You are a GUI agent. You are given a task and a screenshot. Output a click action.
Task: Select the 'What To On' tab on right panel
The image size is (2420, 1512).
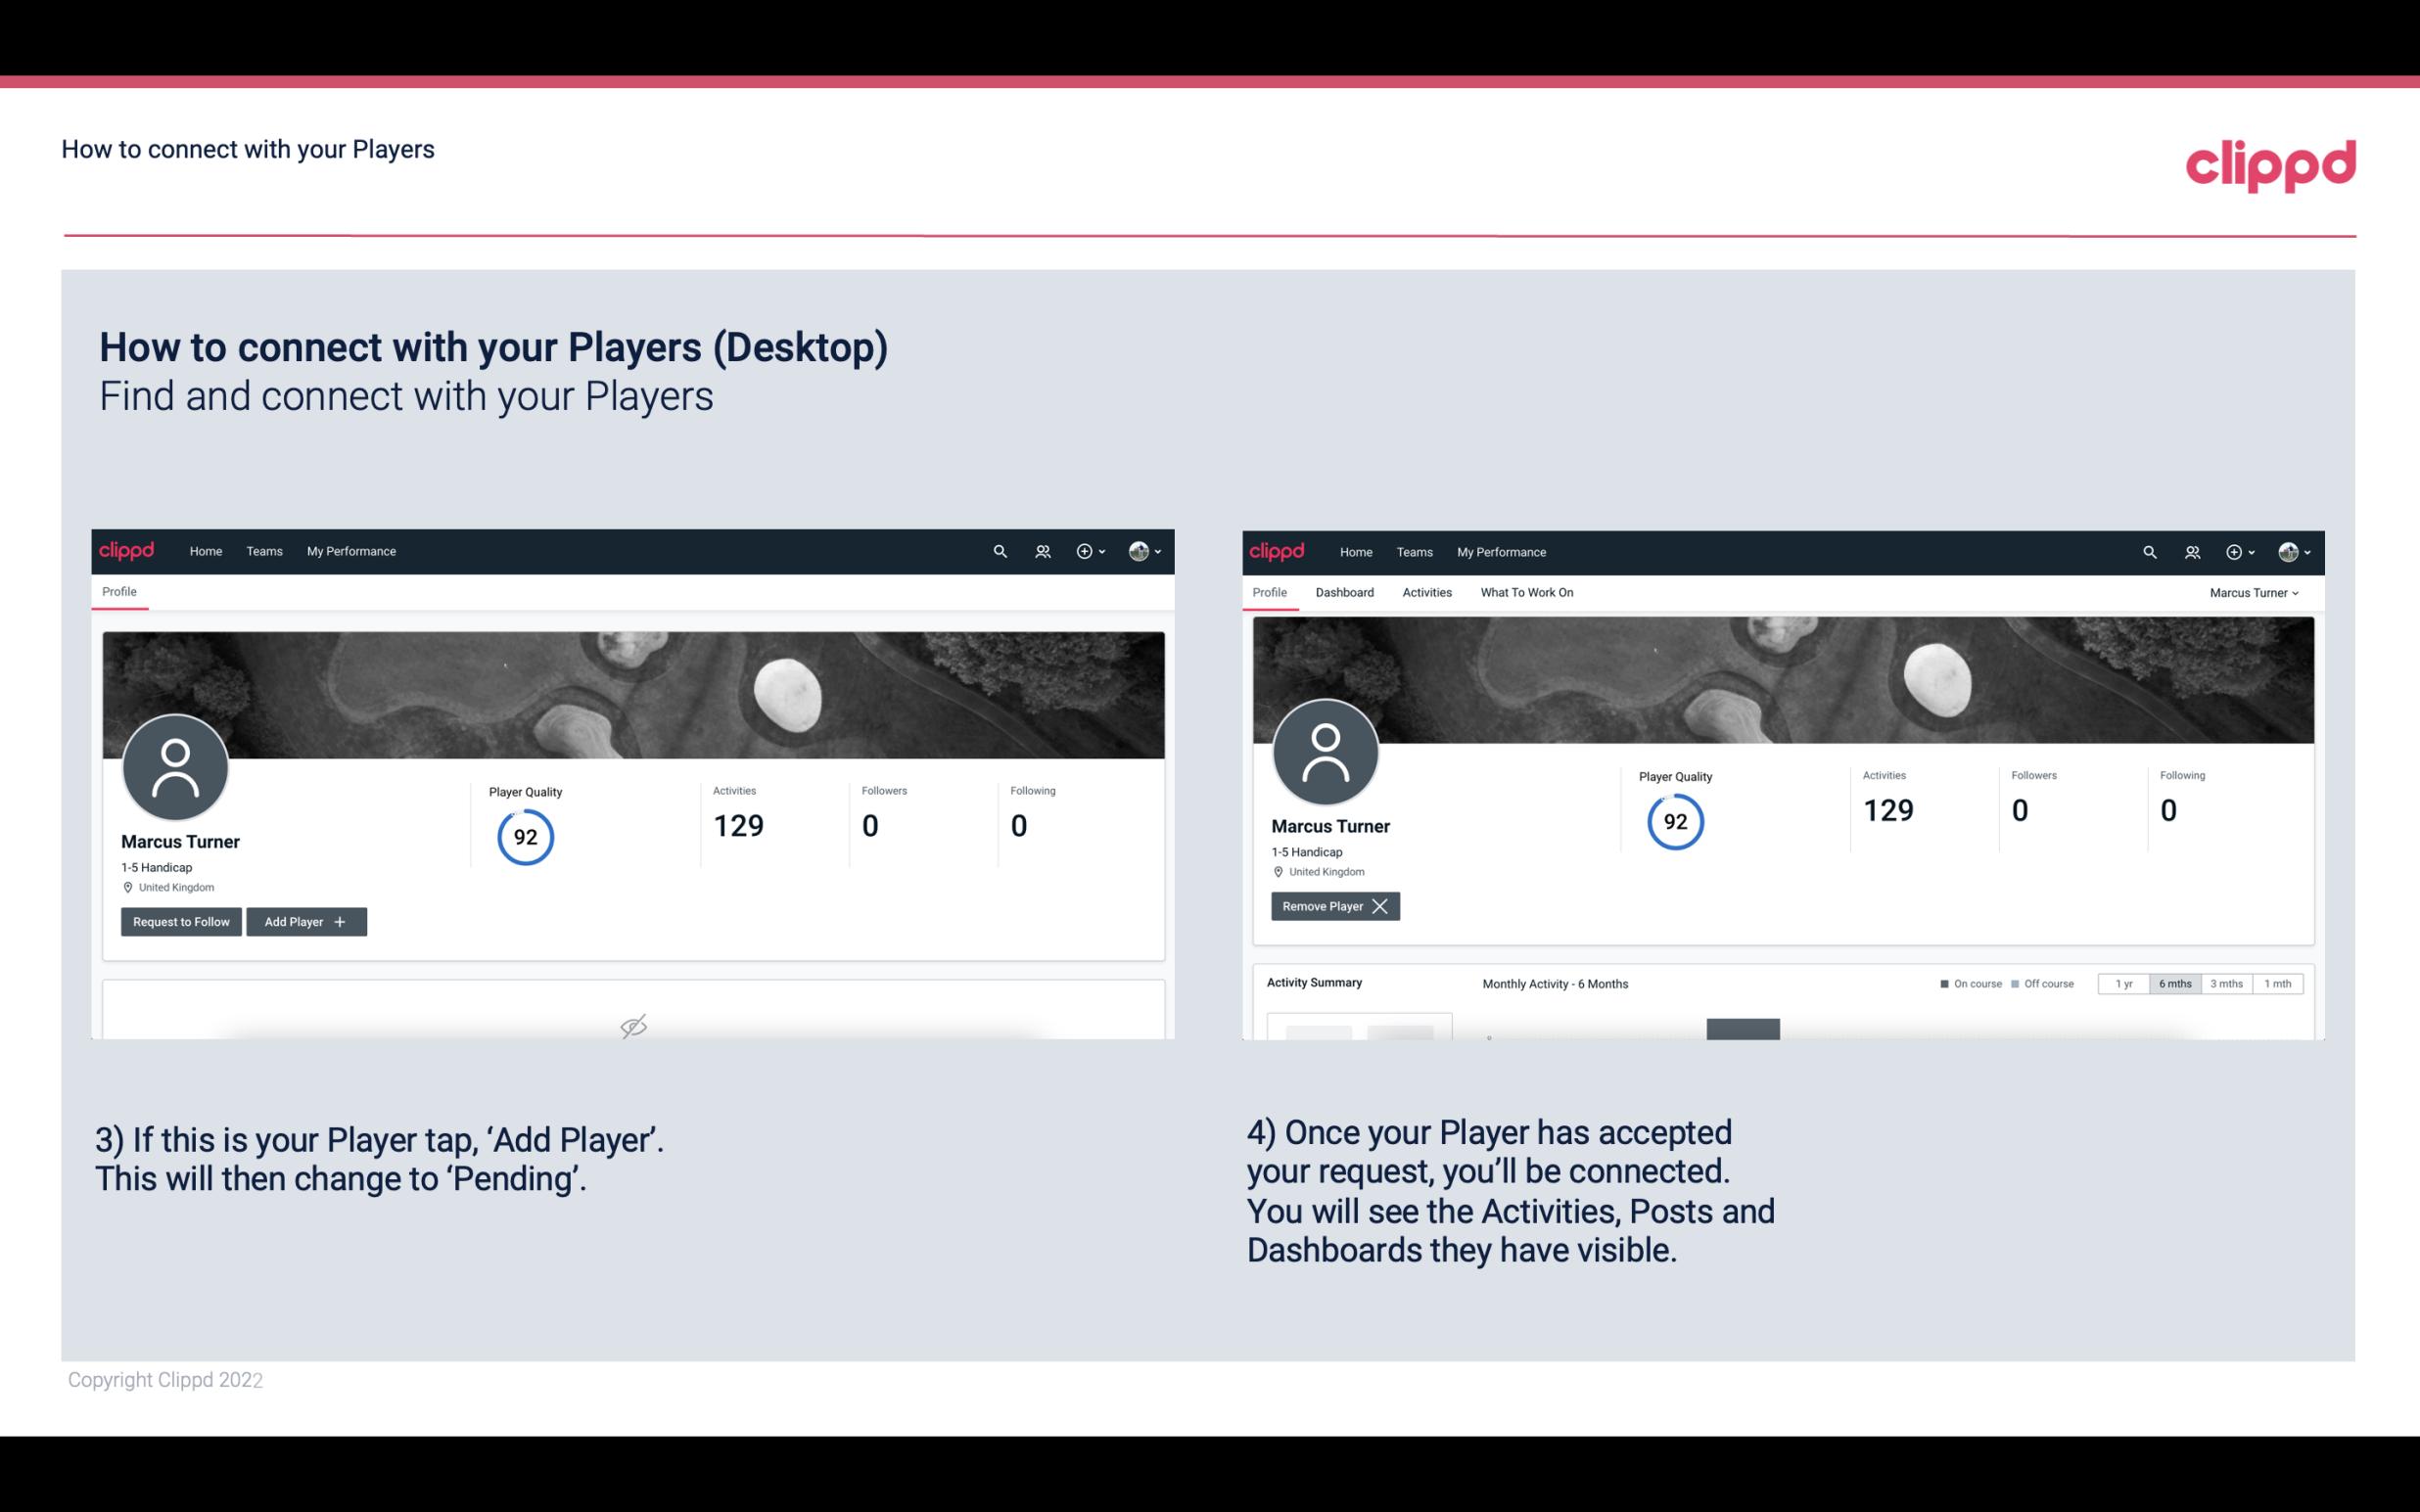point(1526,592)
